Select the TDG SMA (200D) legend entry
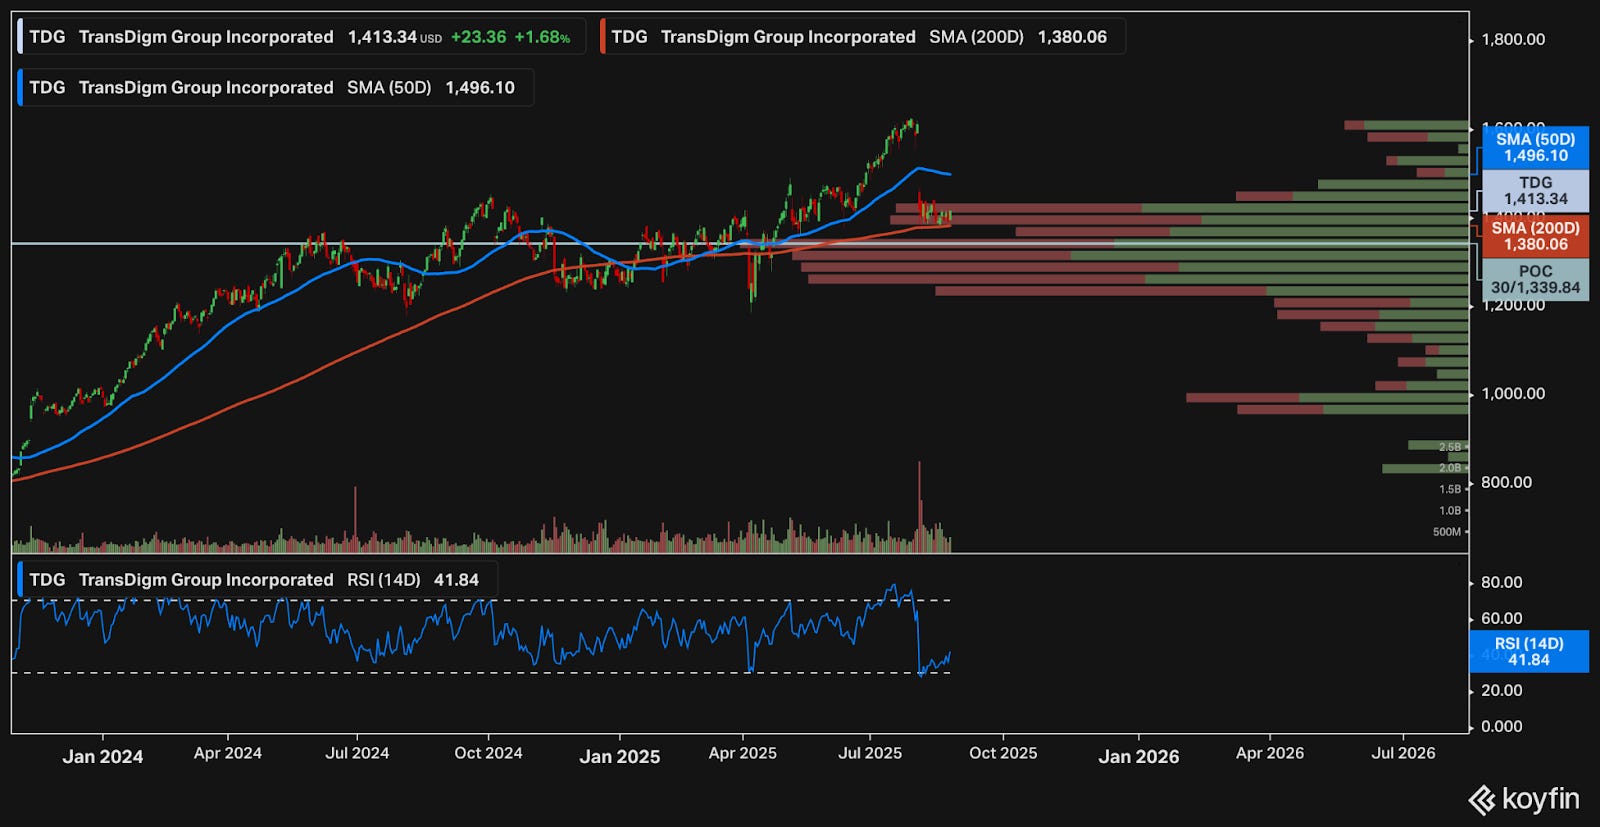The width and height of the screenshot is (1600, 827). tap(862, 37)
